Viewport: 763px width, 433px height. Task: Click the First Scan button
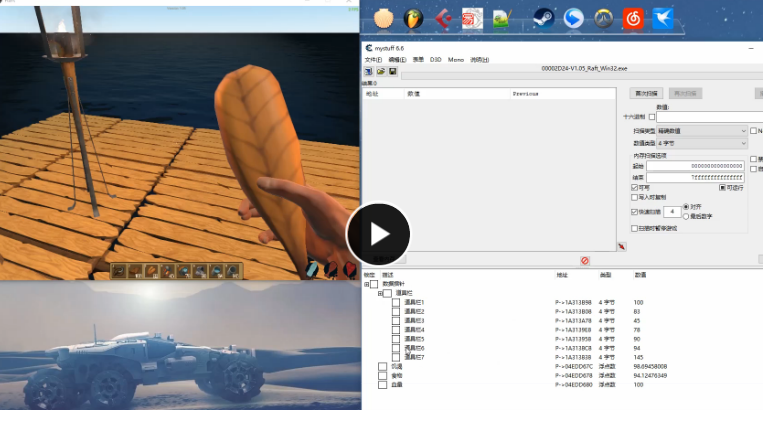[646, 93]
